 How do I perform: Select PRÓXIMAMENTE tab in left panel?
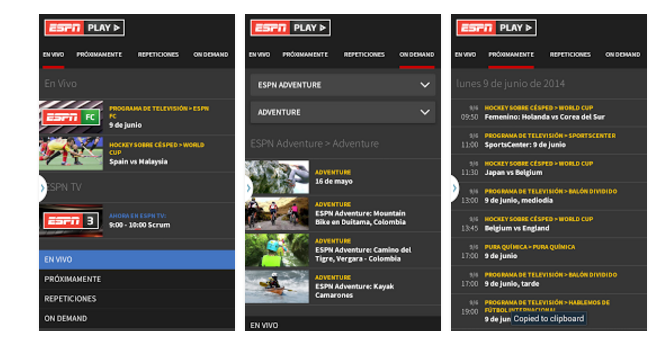coord(99,55)
